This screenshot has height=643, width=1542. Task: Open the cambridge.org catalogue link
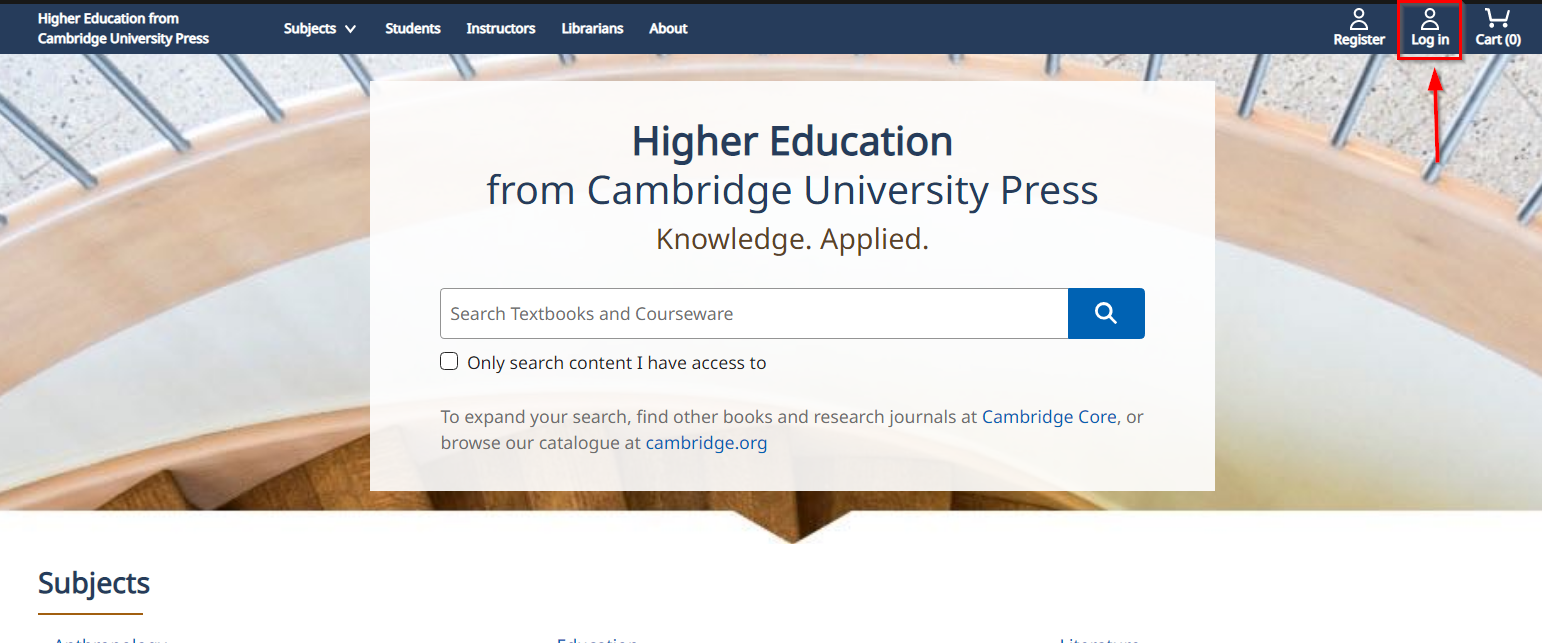pos(706,443)
